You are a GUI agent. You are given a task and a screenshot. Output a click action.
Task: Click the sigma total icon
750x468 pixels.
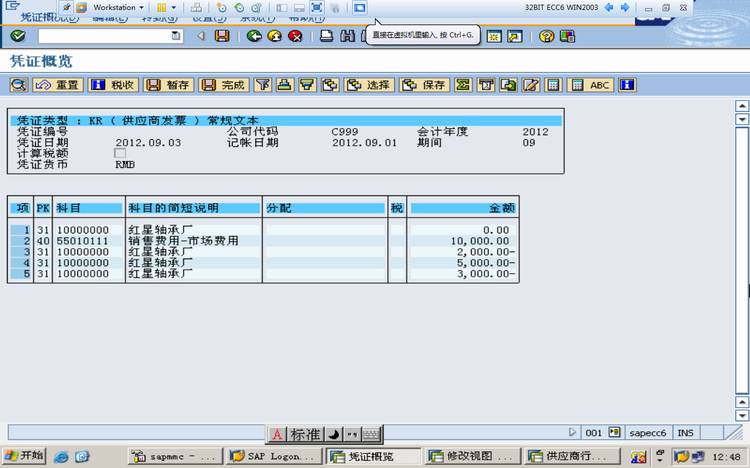[463, 85]
